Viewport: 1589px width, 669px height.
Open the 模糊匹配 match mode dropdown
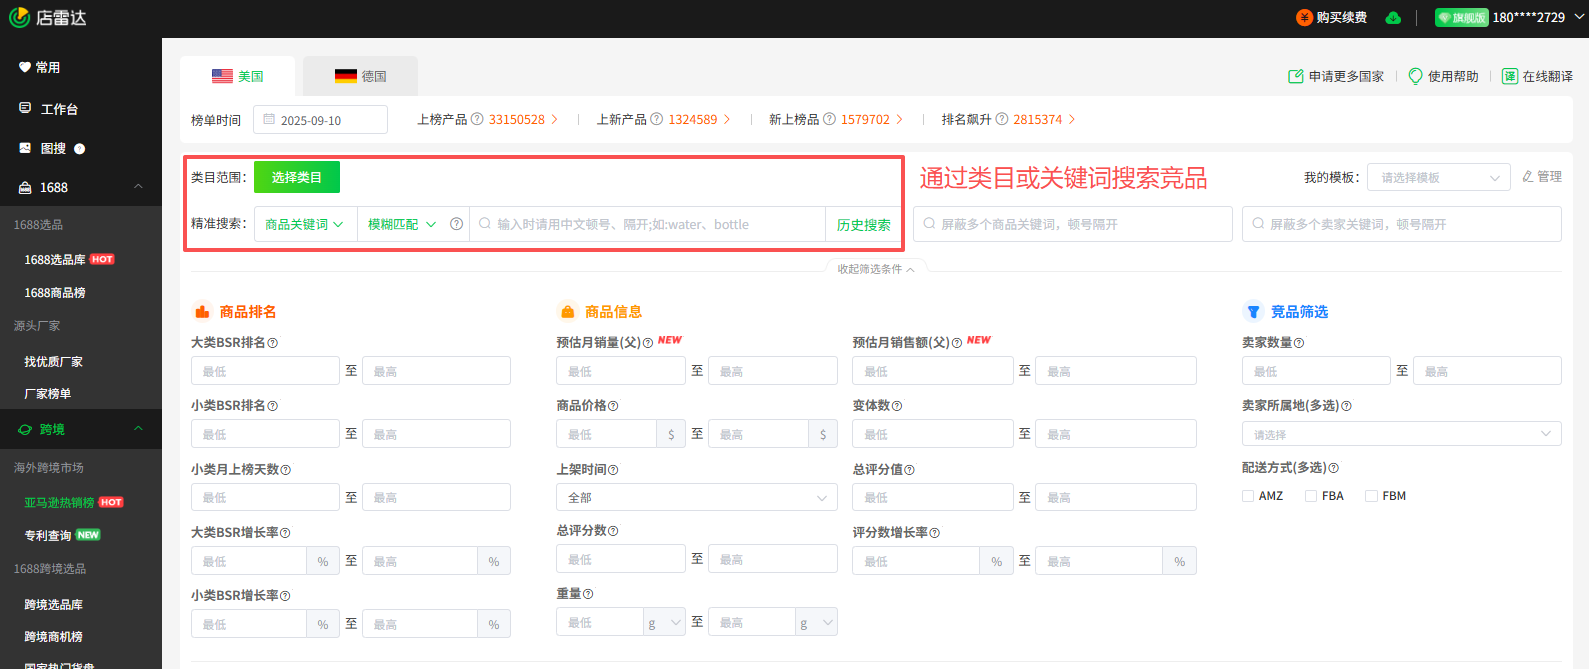point(402,224)
